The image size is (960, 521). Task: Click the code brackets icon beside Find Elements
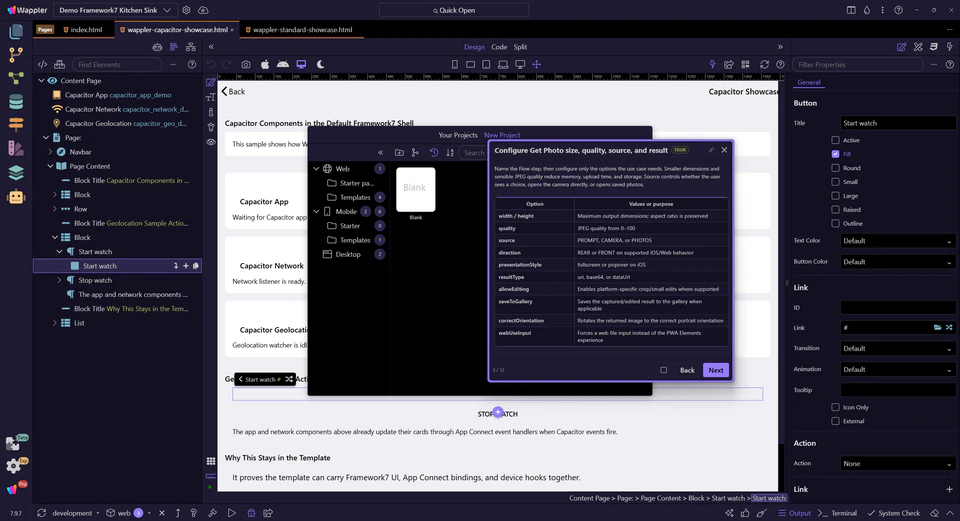(42, 64)
